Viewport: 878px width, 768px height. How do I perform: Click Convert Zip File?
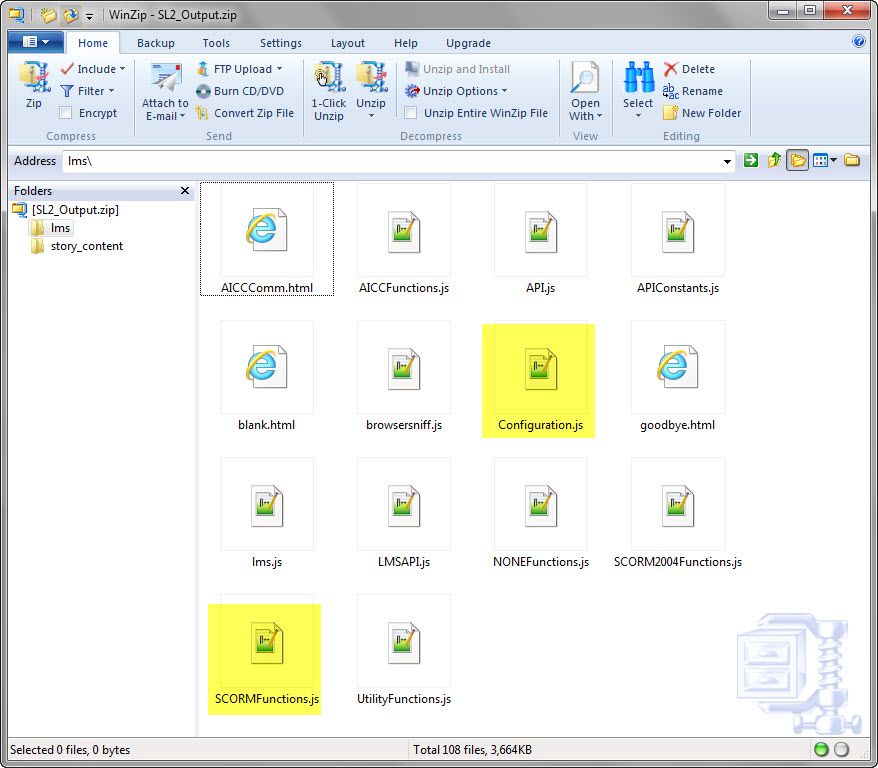click(x=245, y=113)
